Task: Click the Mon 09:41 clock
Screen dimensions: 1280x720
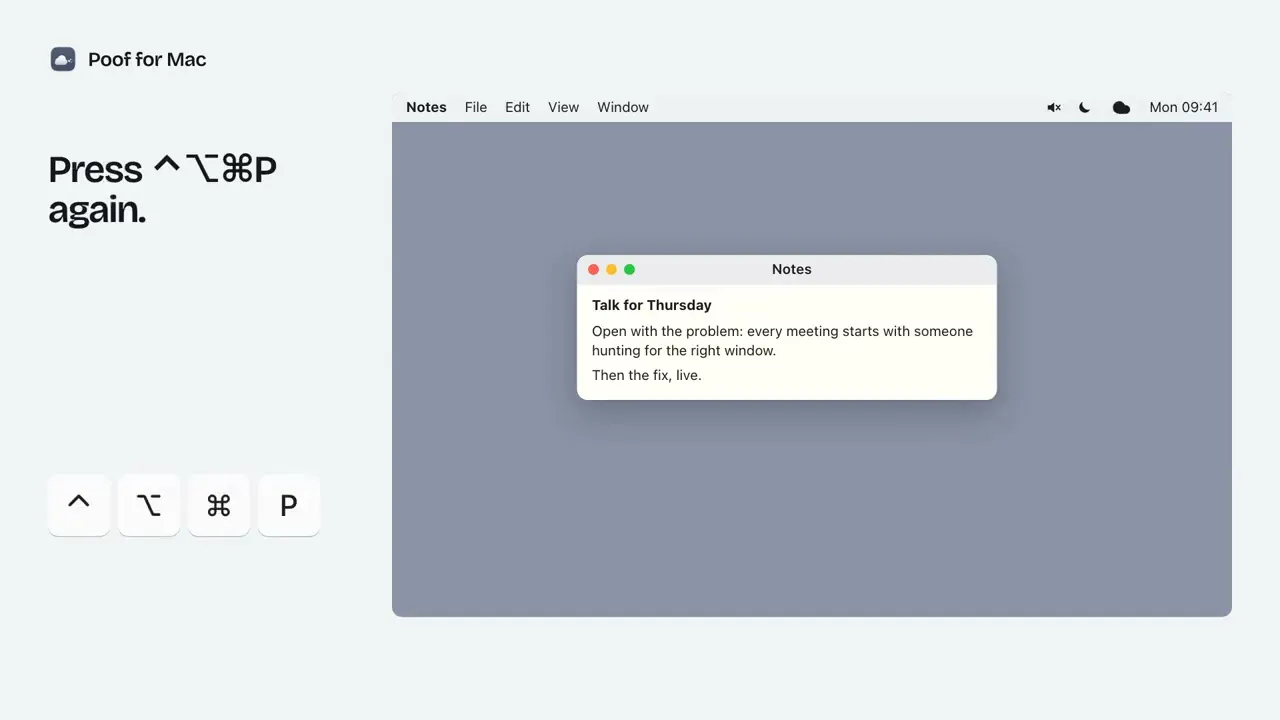Action: pyautogui.click(x=1184, y=107)
